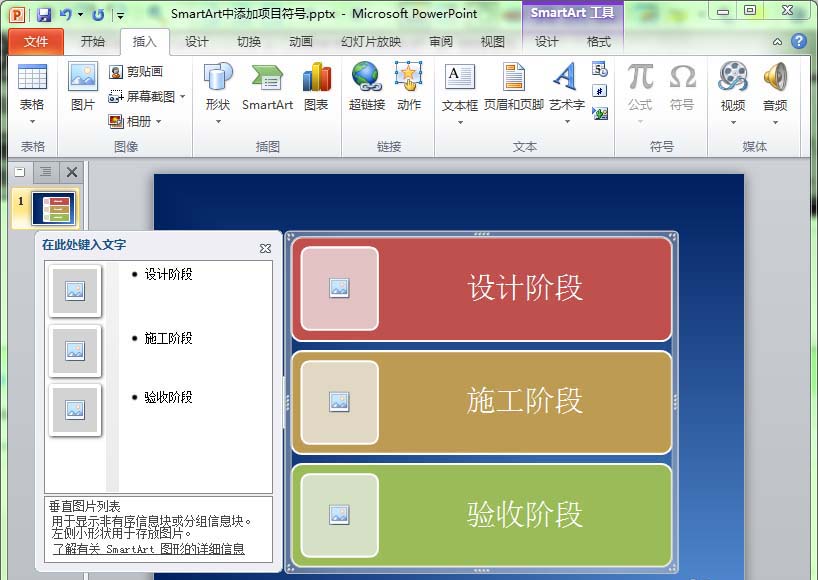Click the 视频 video icon
This screenshot has height=580, width=818.
point(733,77)
